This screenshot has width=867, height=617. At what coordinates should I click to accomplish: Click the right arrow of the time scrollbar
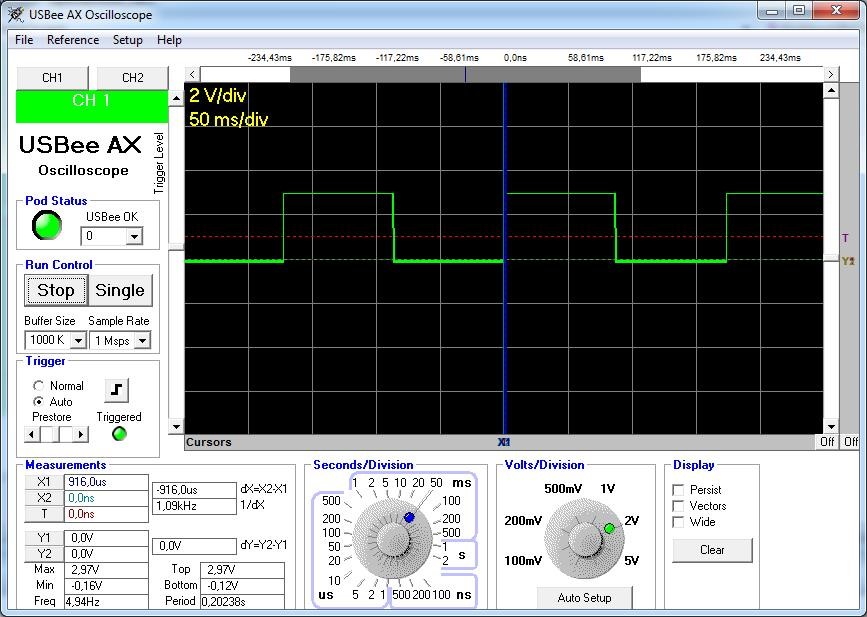click(830, 74)
